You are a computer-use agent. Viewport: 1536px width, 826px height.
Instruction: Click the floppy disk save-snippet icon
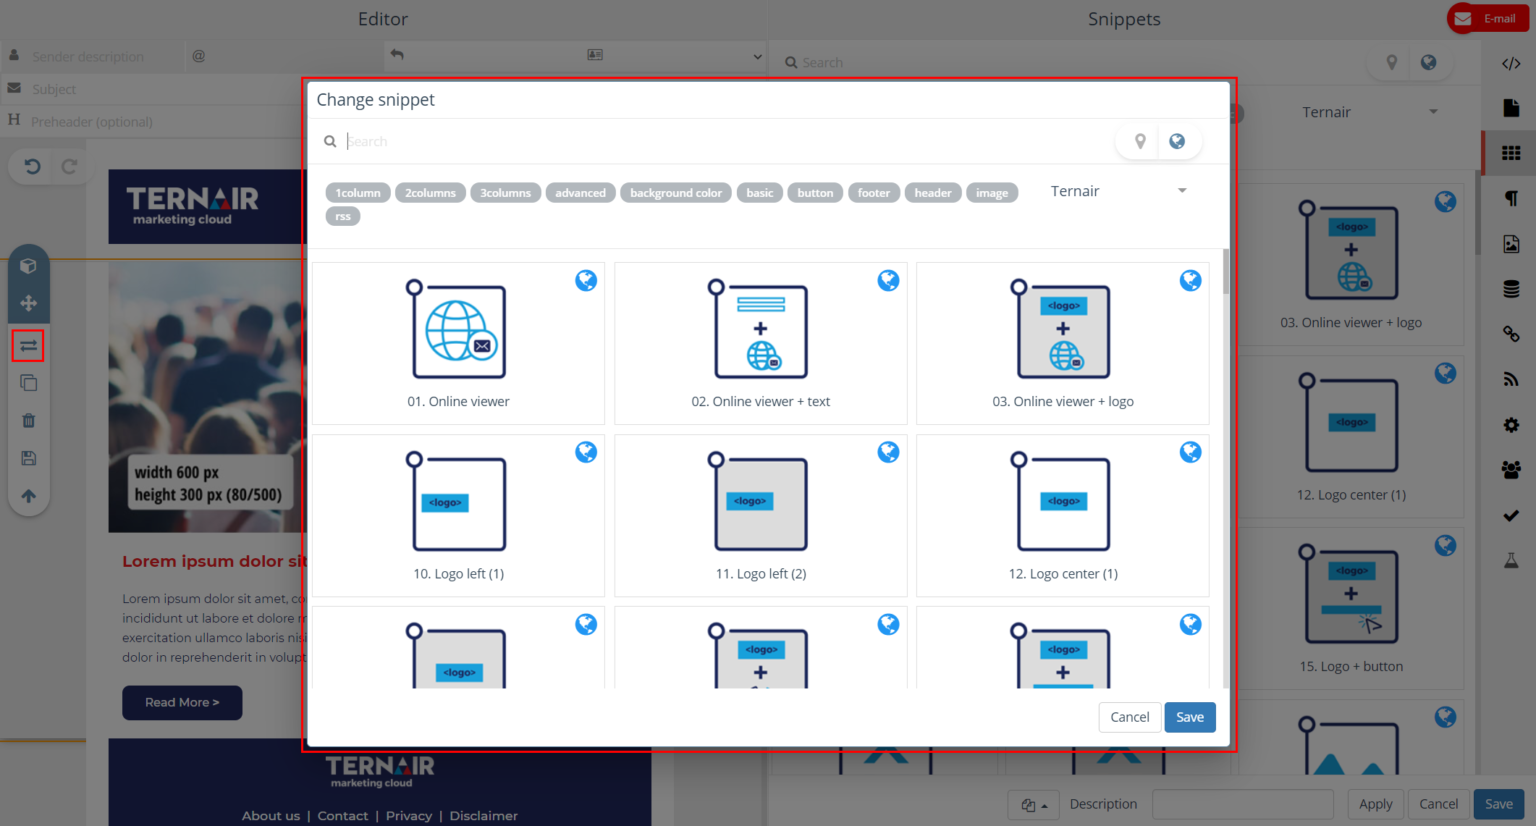point(28,458)
